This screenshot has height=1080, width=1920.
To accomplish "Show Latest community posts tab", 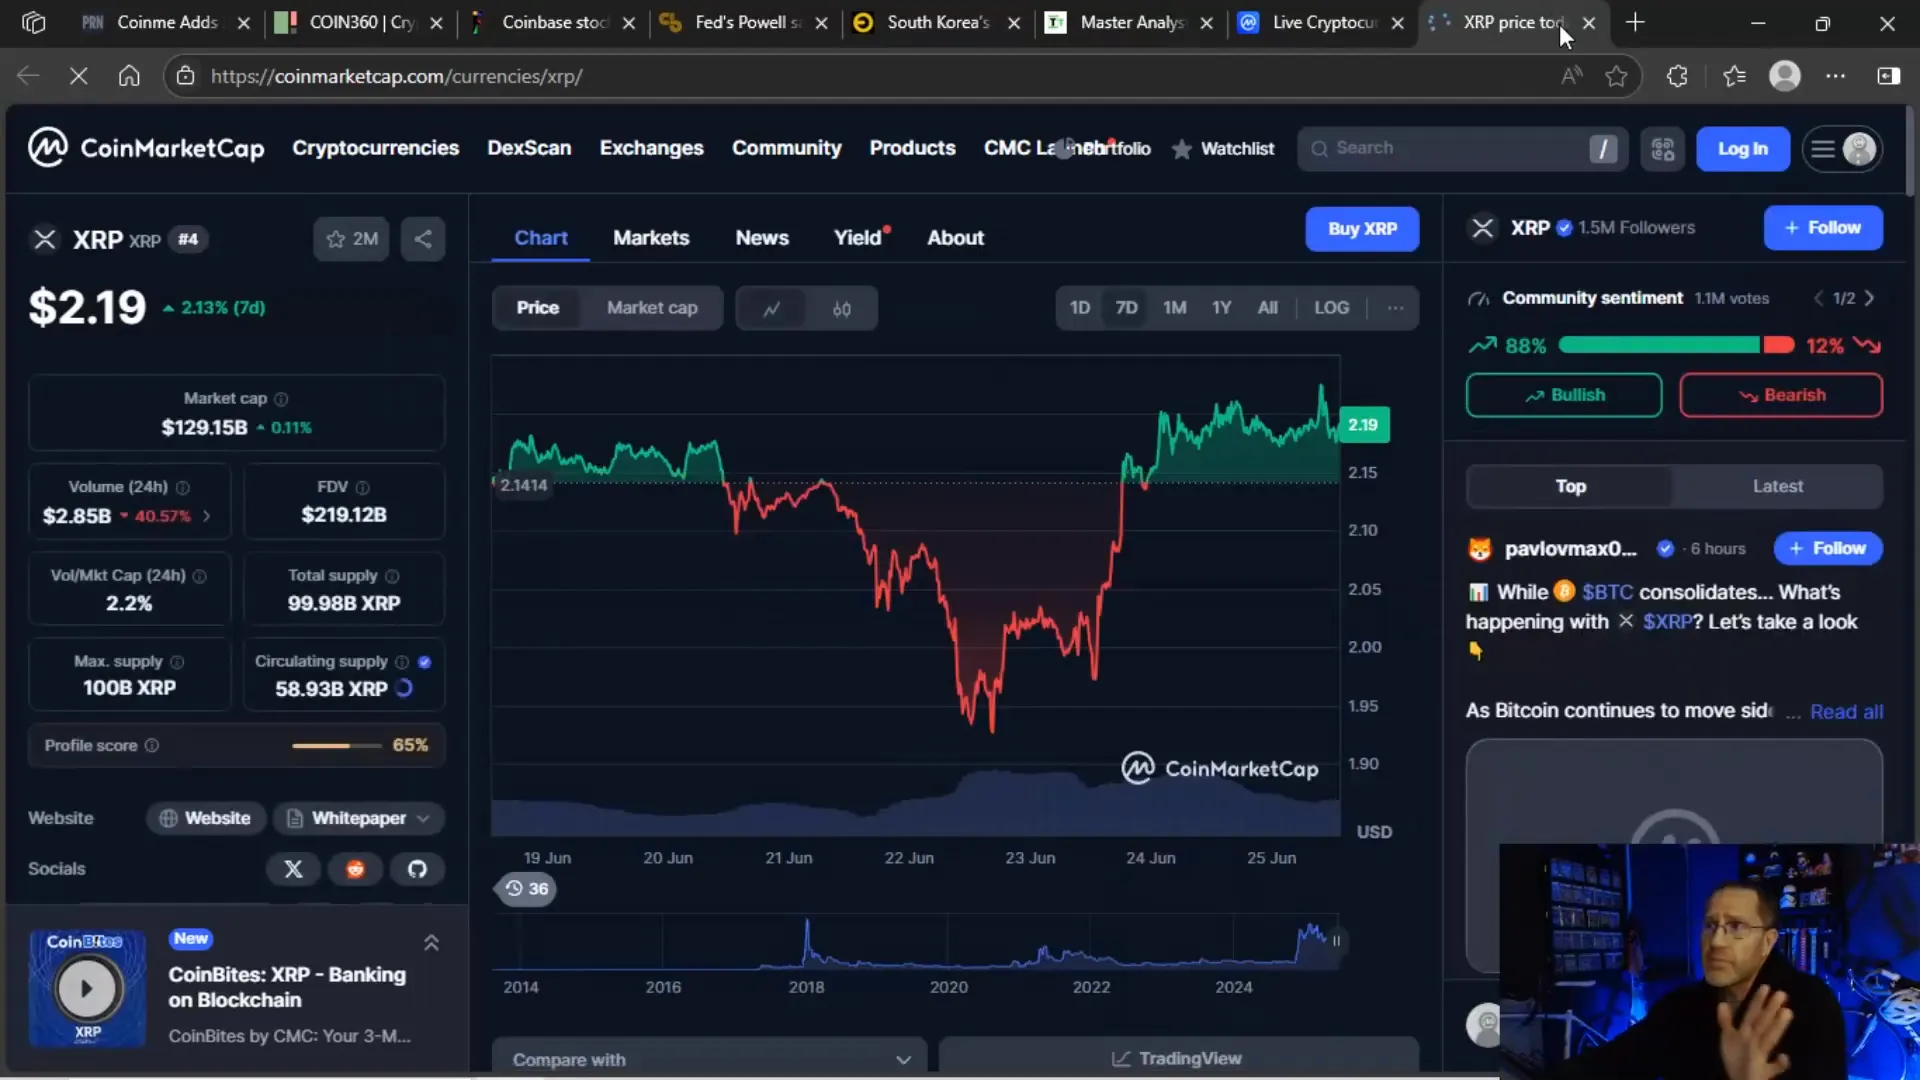I will pos(1777,486).
